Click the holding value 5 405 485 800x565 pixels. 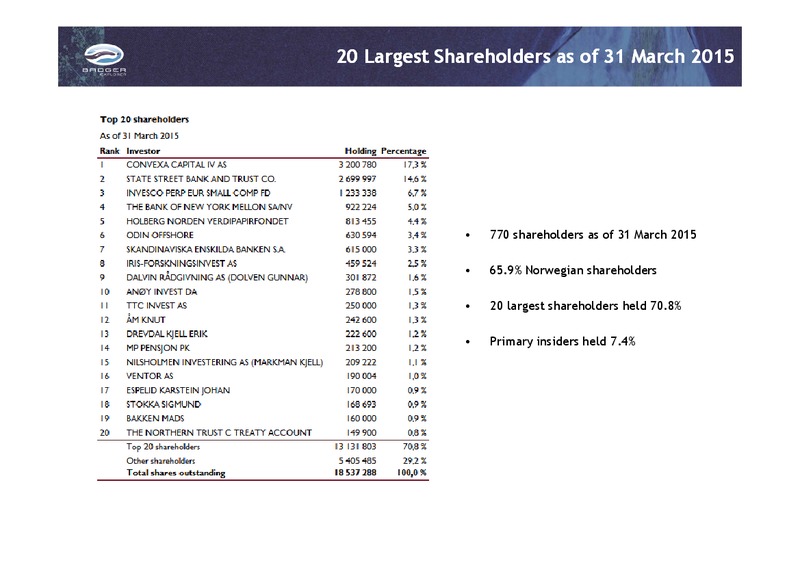tap(357, 461)
